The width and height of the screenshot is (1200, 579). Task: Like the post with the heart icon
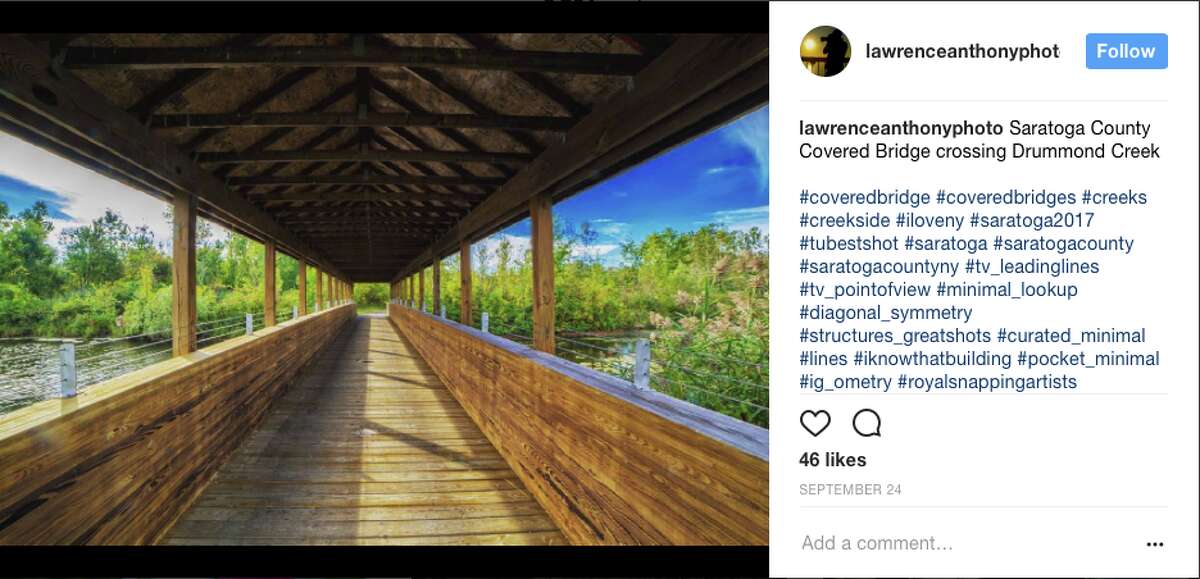point(815,423)
